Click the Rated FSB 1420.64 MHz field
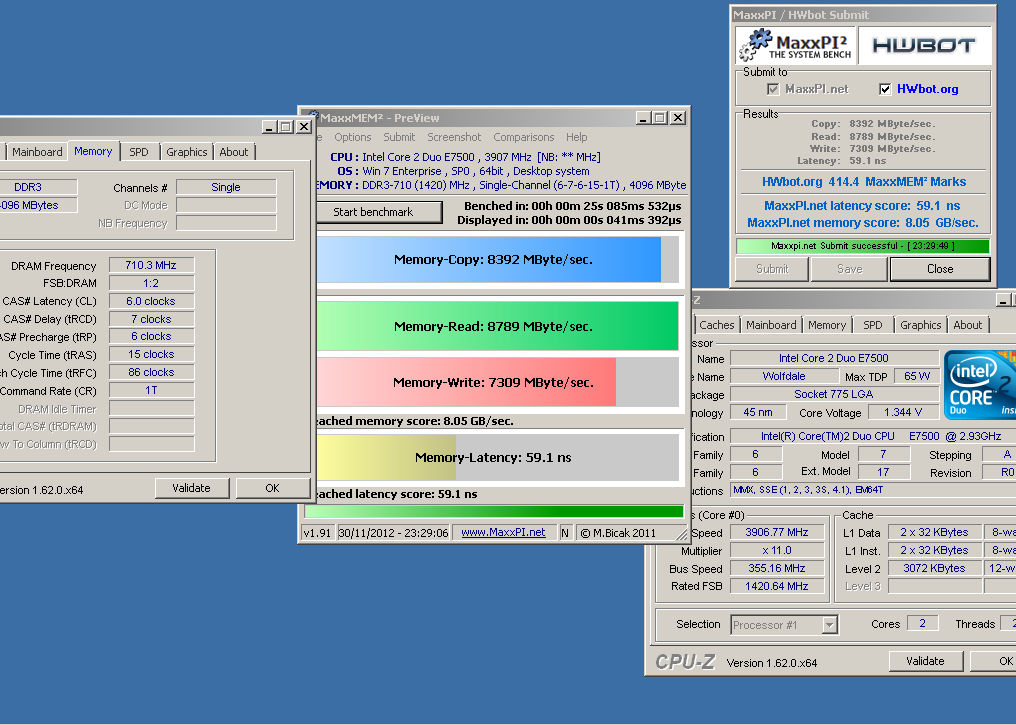Viewport: 1016px width, 725px height. click(777, 586)
